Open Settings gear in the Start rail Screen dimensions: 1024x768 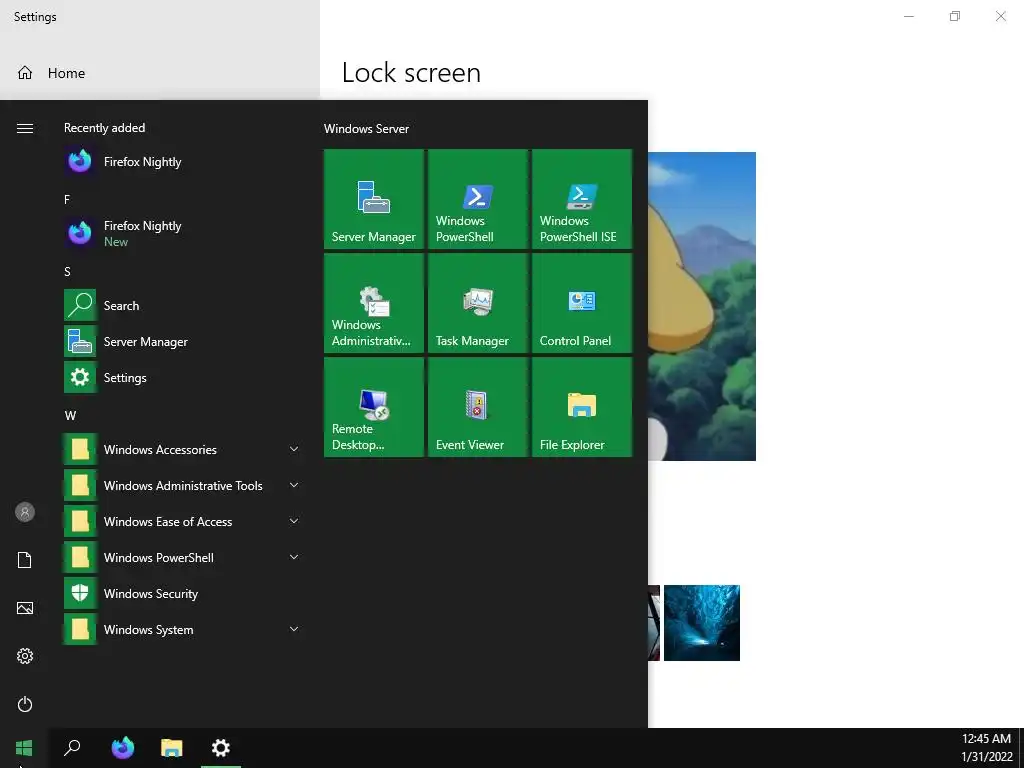[25, 656]
